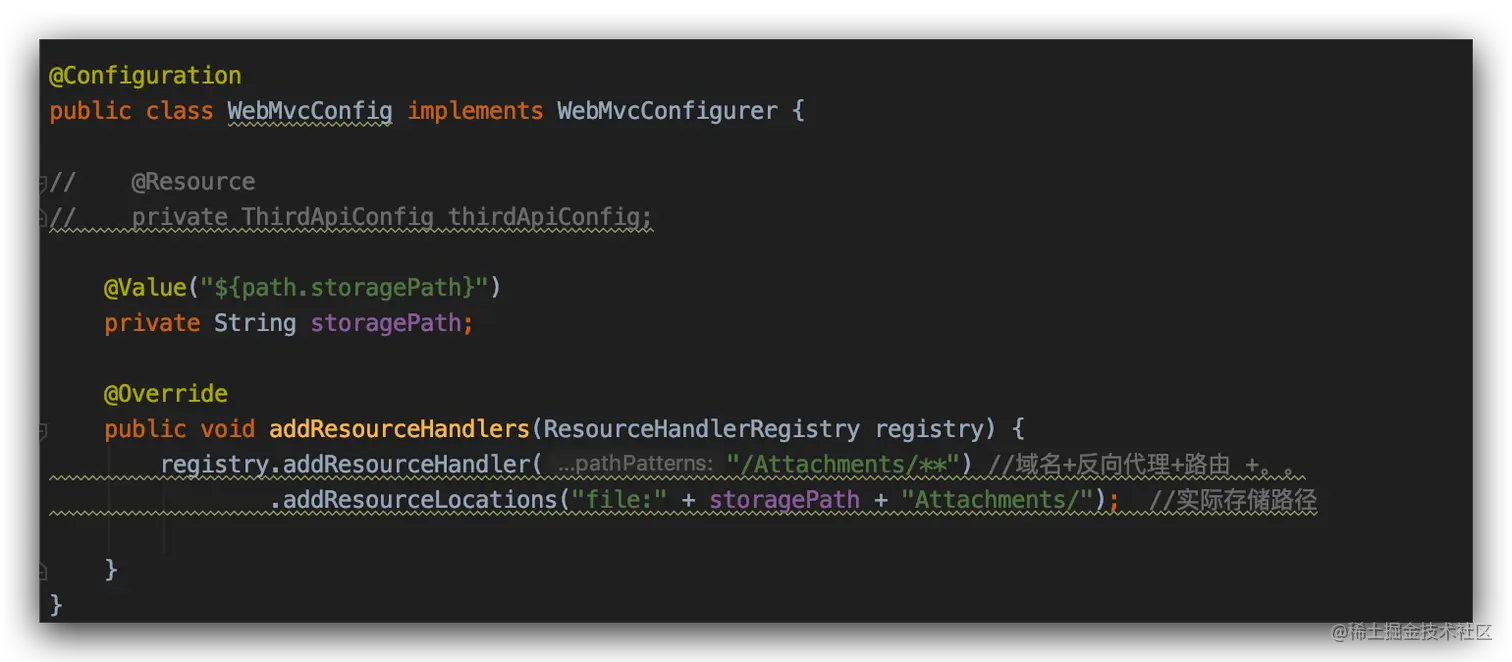Screen dimensions: 1512x662
Task: Select the WebMvcConfigurer interface name
Action: (x=667, y=111)
